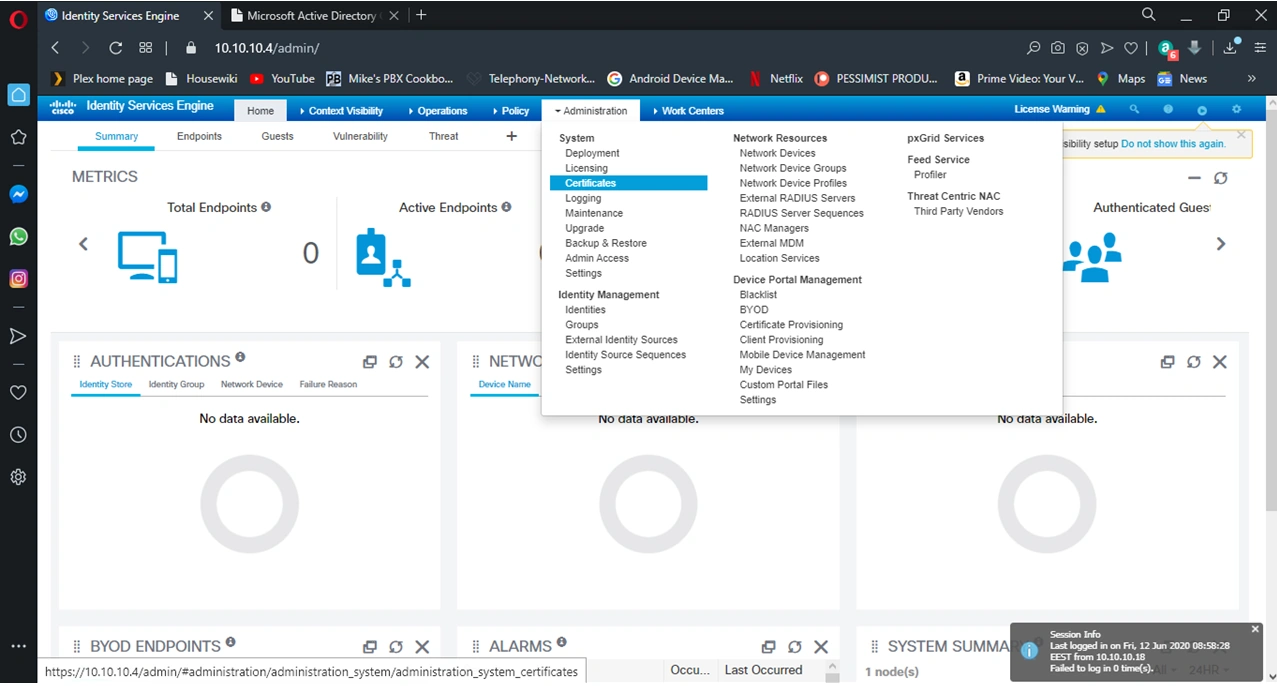Open Certificate Provisioning in Device Portal Management
This screenshot has height=686, width=1277.
click(791, 325)
